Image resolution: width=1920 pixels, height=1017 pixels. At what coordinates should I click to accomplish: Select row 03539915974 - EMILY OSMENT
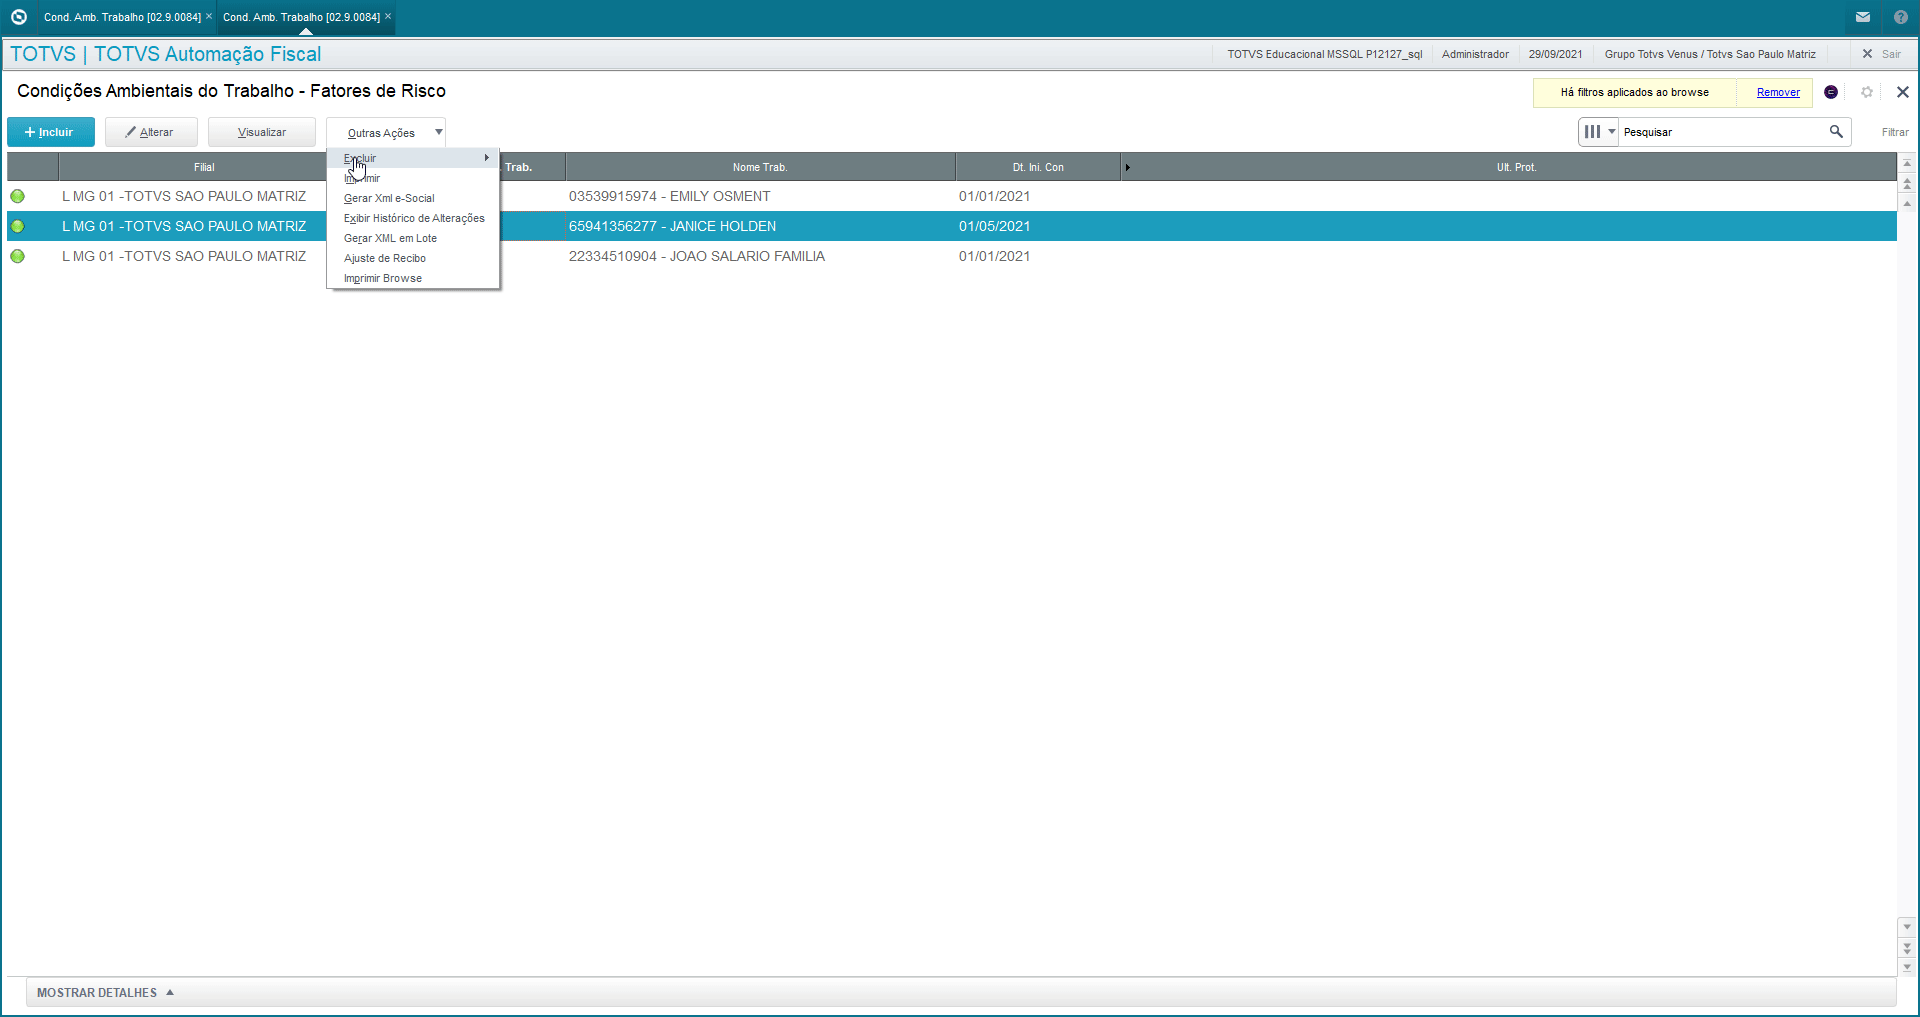point(951,196)
